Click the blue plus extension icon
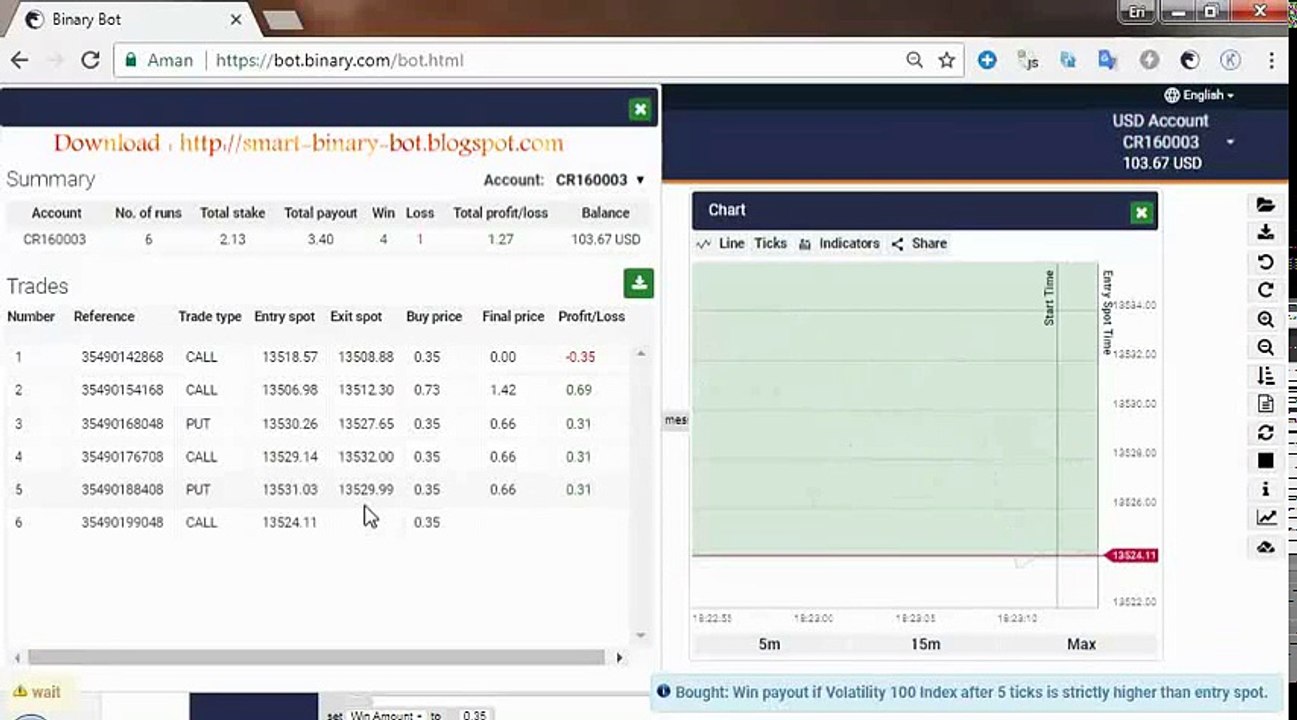The height and width of the screenshot is (720, 1297). (x=987, y=60)
